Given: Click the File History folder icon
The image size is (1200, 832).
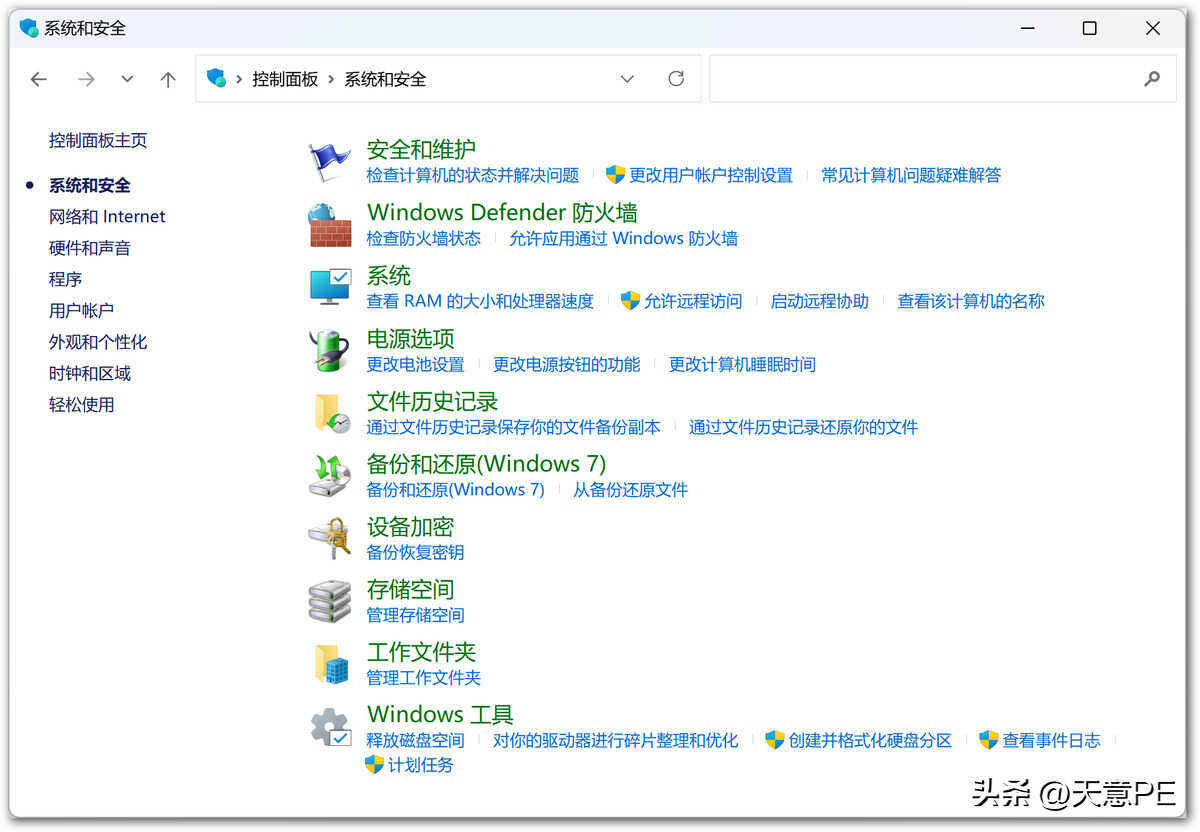Looking at the screenshot, I should (329, 413).
